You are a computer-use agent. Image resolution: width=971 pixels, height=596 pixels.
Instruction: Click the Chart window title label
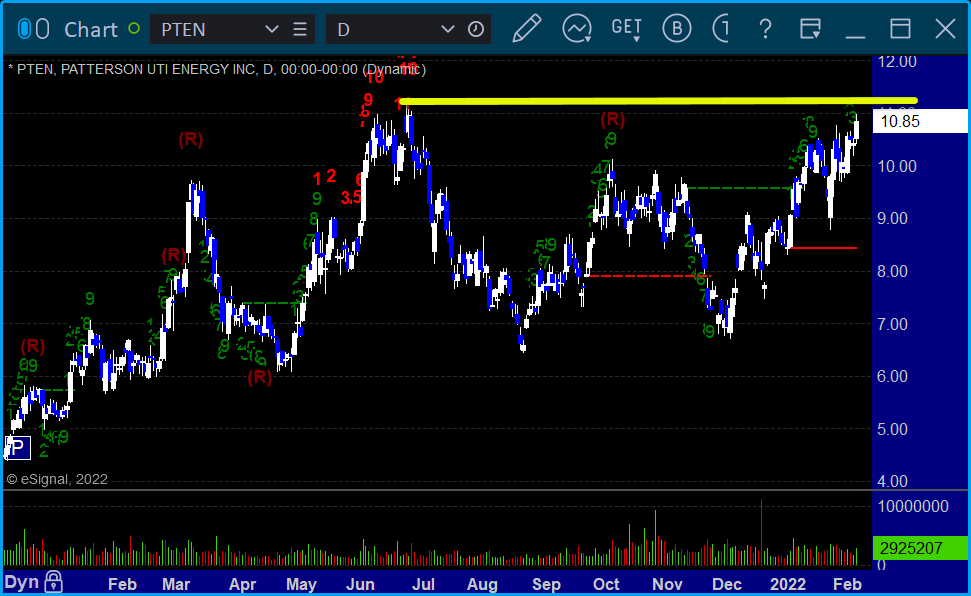click(x=91, y=29)
